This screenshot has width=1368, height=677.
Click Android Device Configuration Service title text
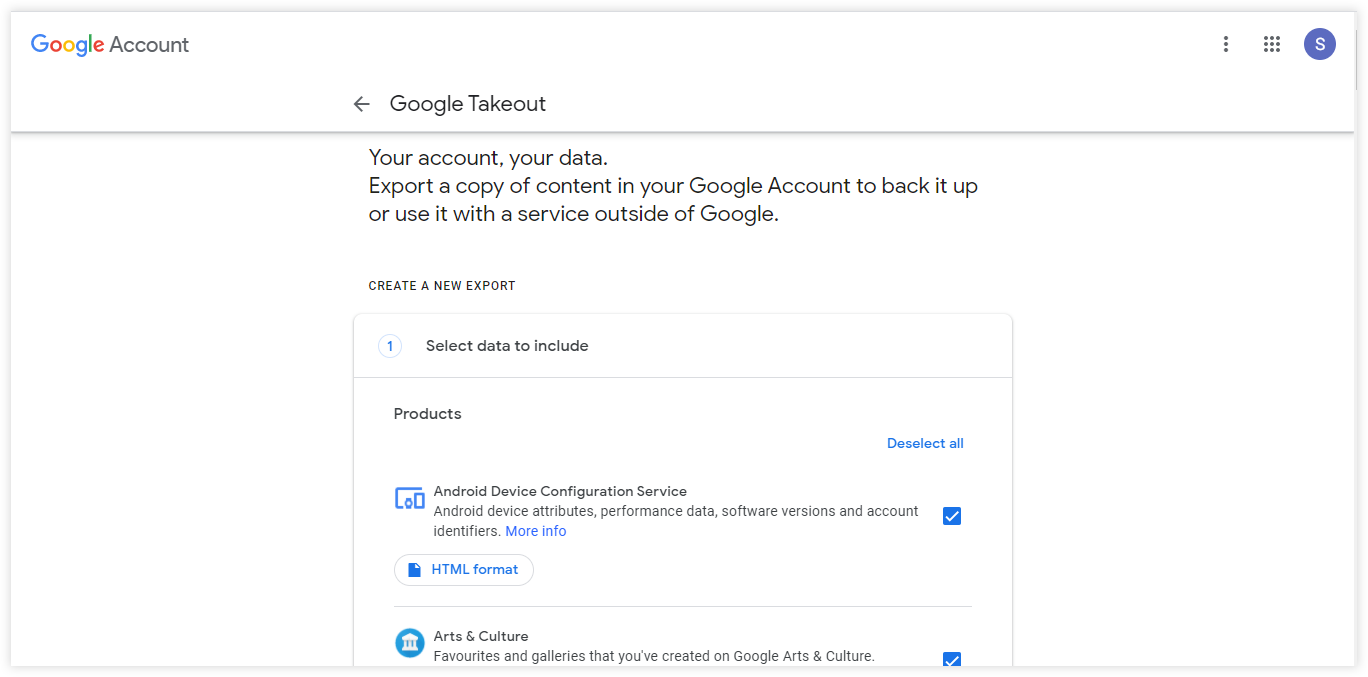click(x=560, y=491)
